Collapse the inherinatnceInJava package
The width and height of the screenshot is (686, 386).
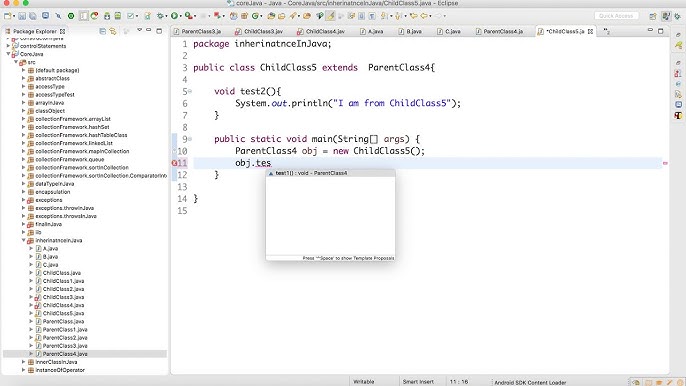(24, 240)
